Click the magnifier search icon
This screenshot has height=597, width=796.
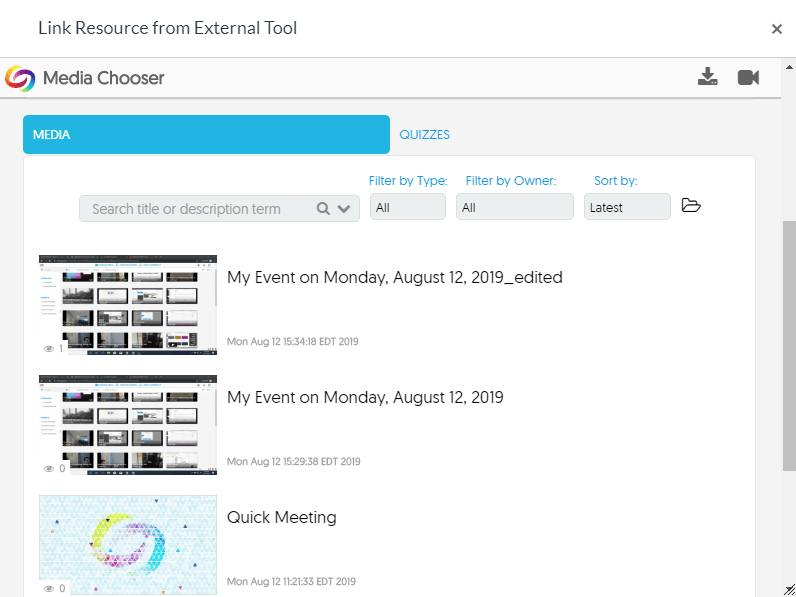[323, 209]
